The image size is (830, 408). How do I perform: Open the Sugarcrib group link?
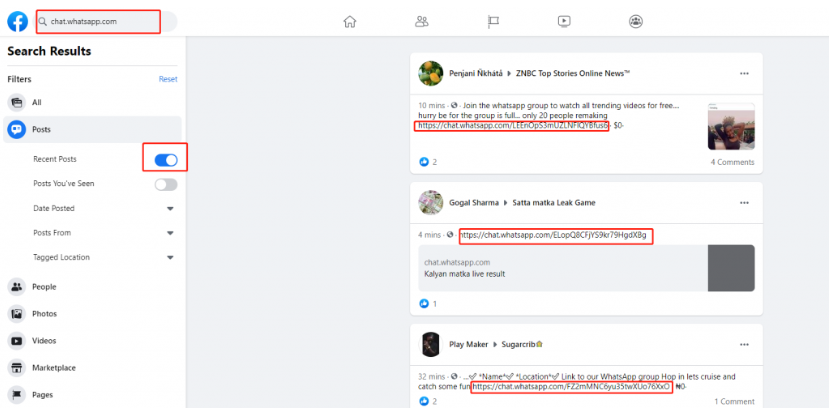[x=522, y=344]
